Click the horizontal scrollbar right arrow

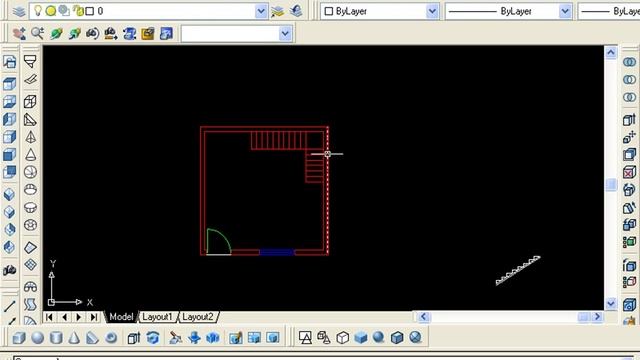click(597, 317)
